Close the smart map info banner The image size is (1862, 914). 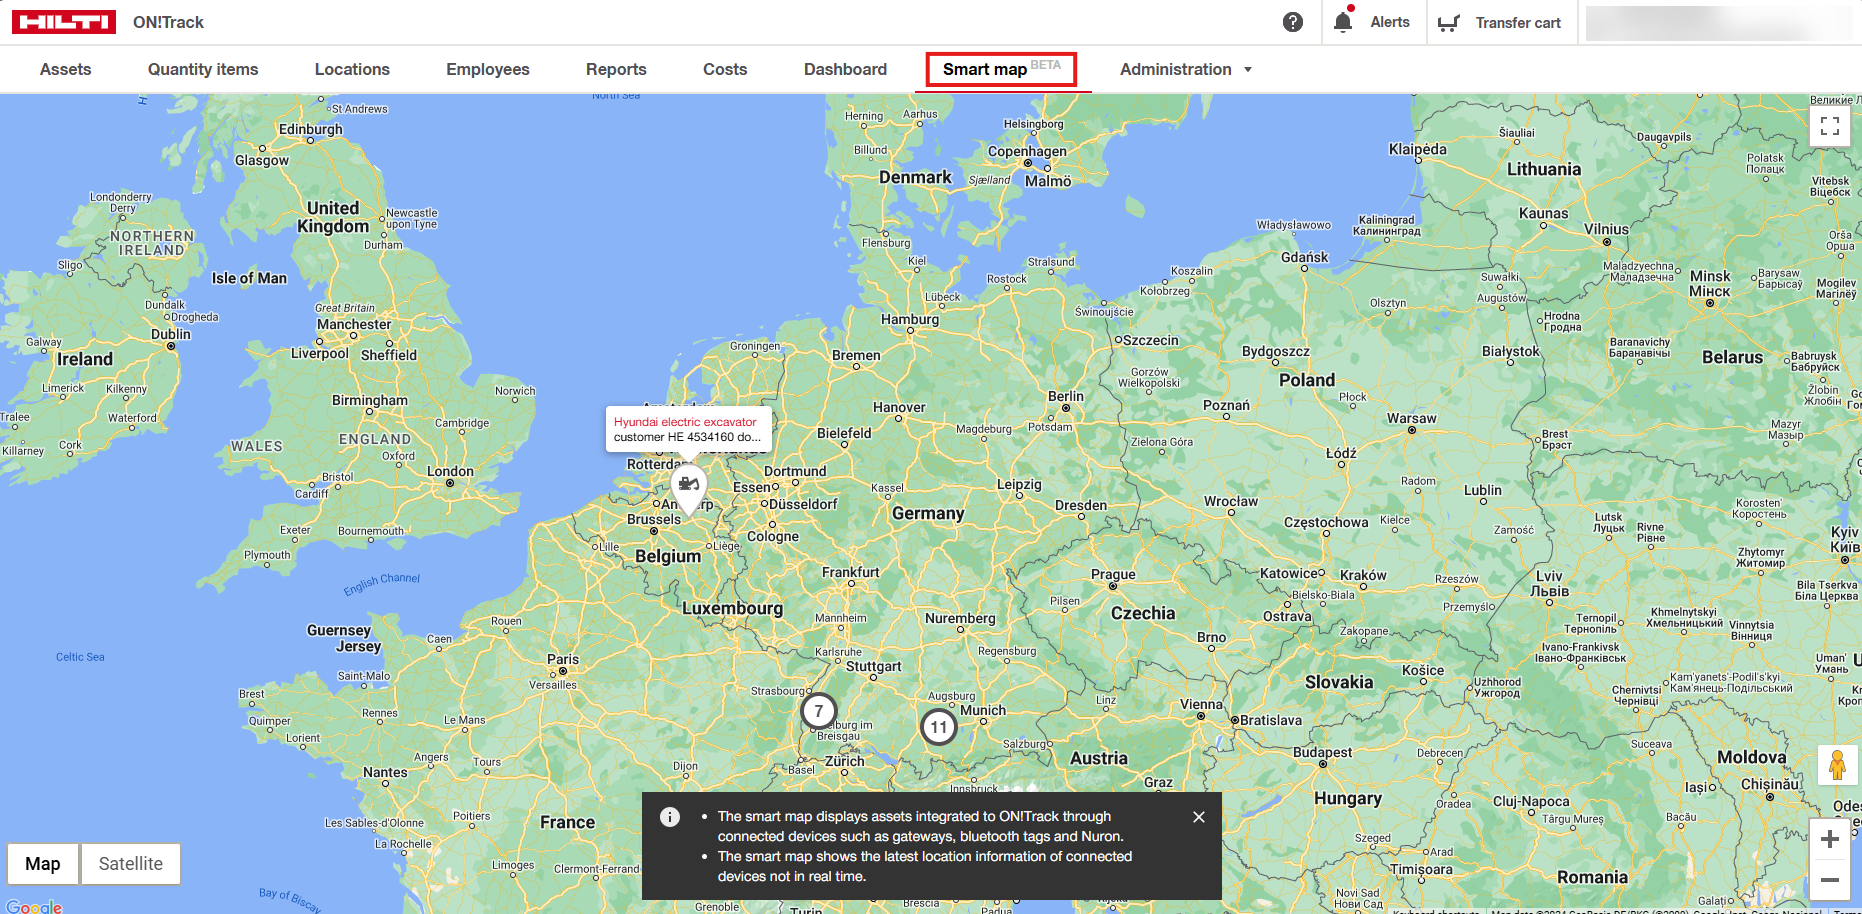pyautogui.click(x=1198, y=817)
